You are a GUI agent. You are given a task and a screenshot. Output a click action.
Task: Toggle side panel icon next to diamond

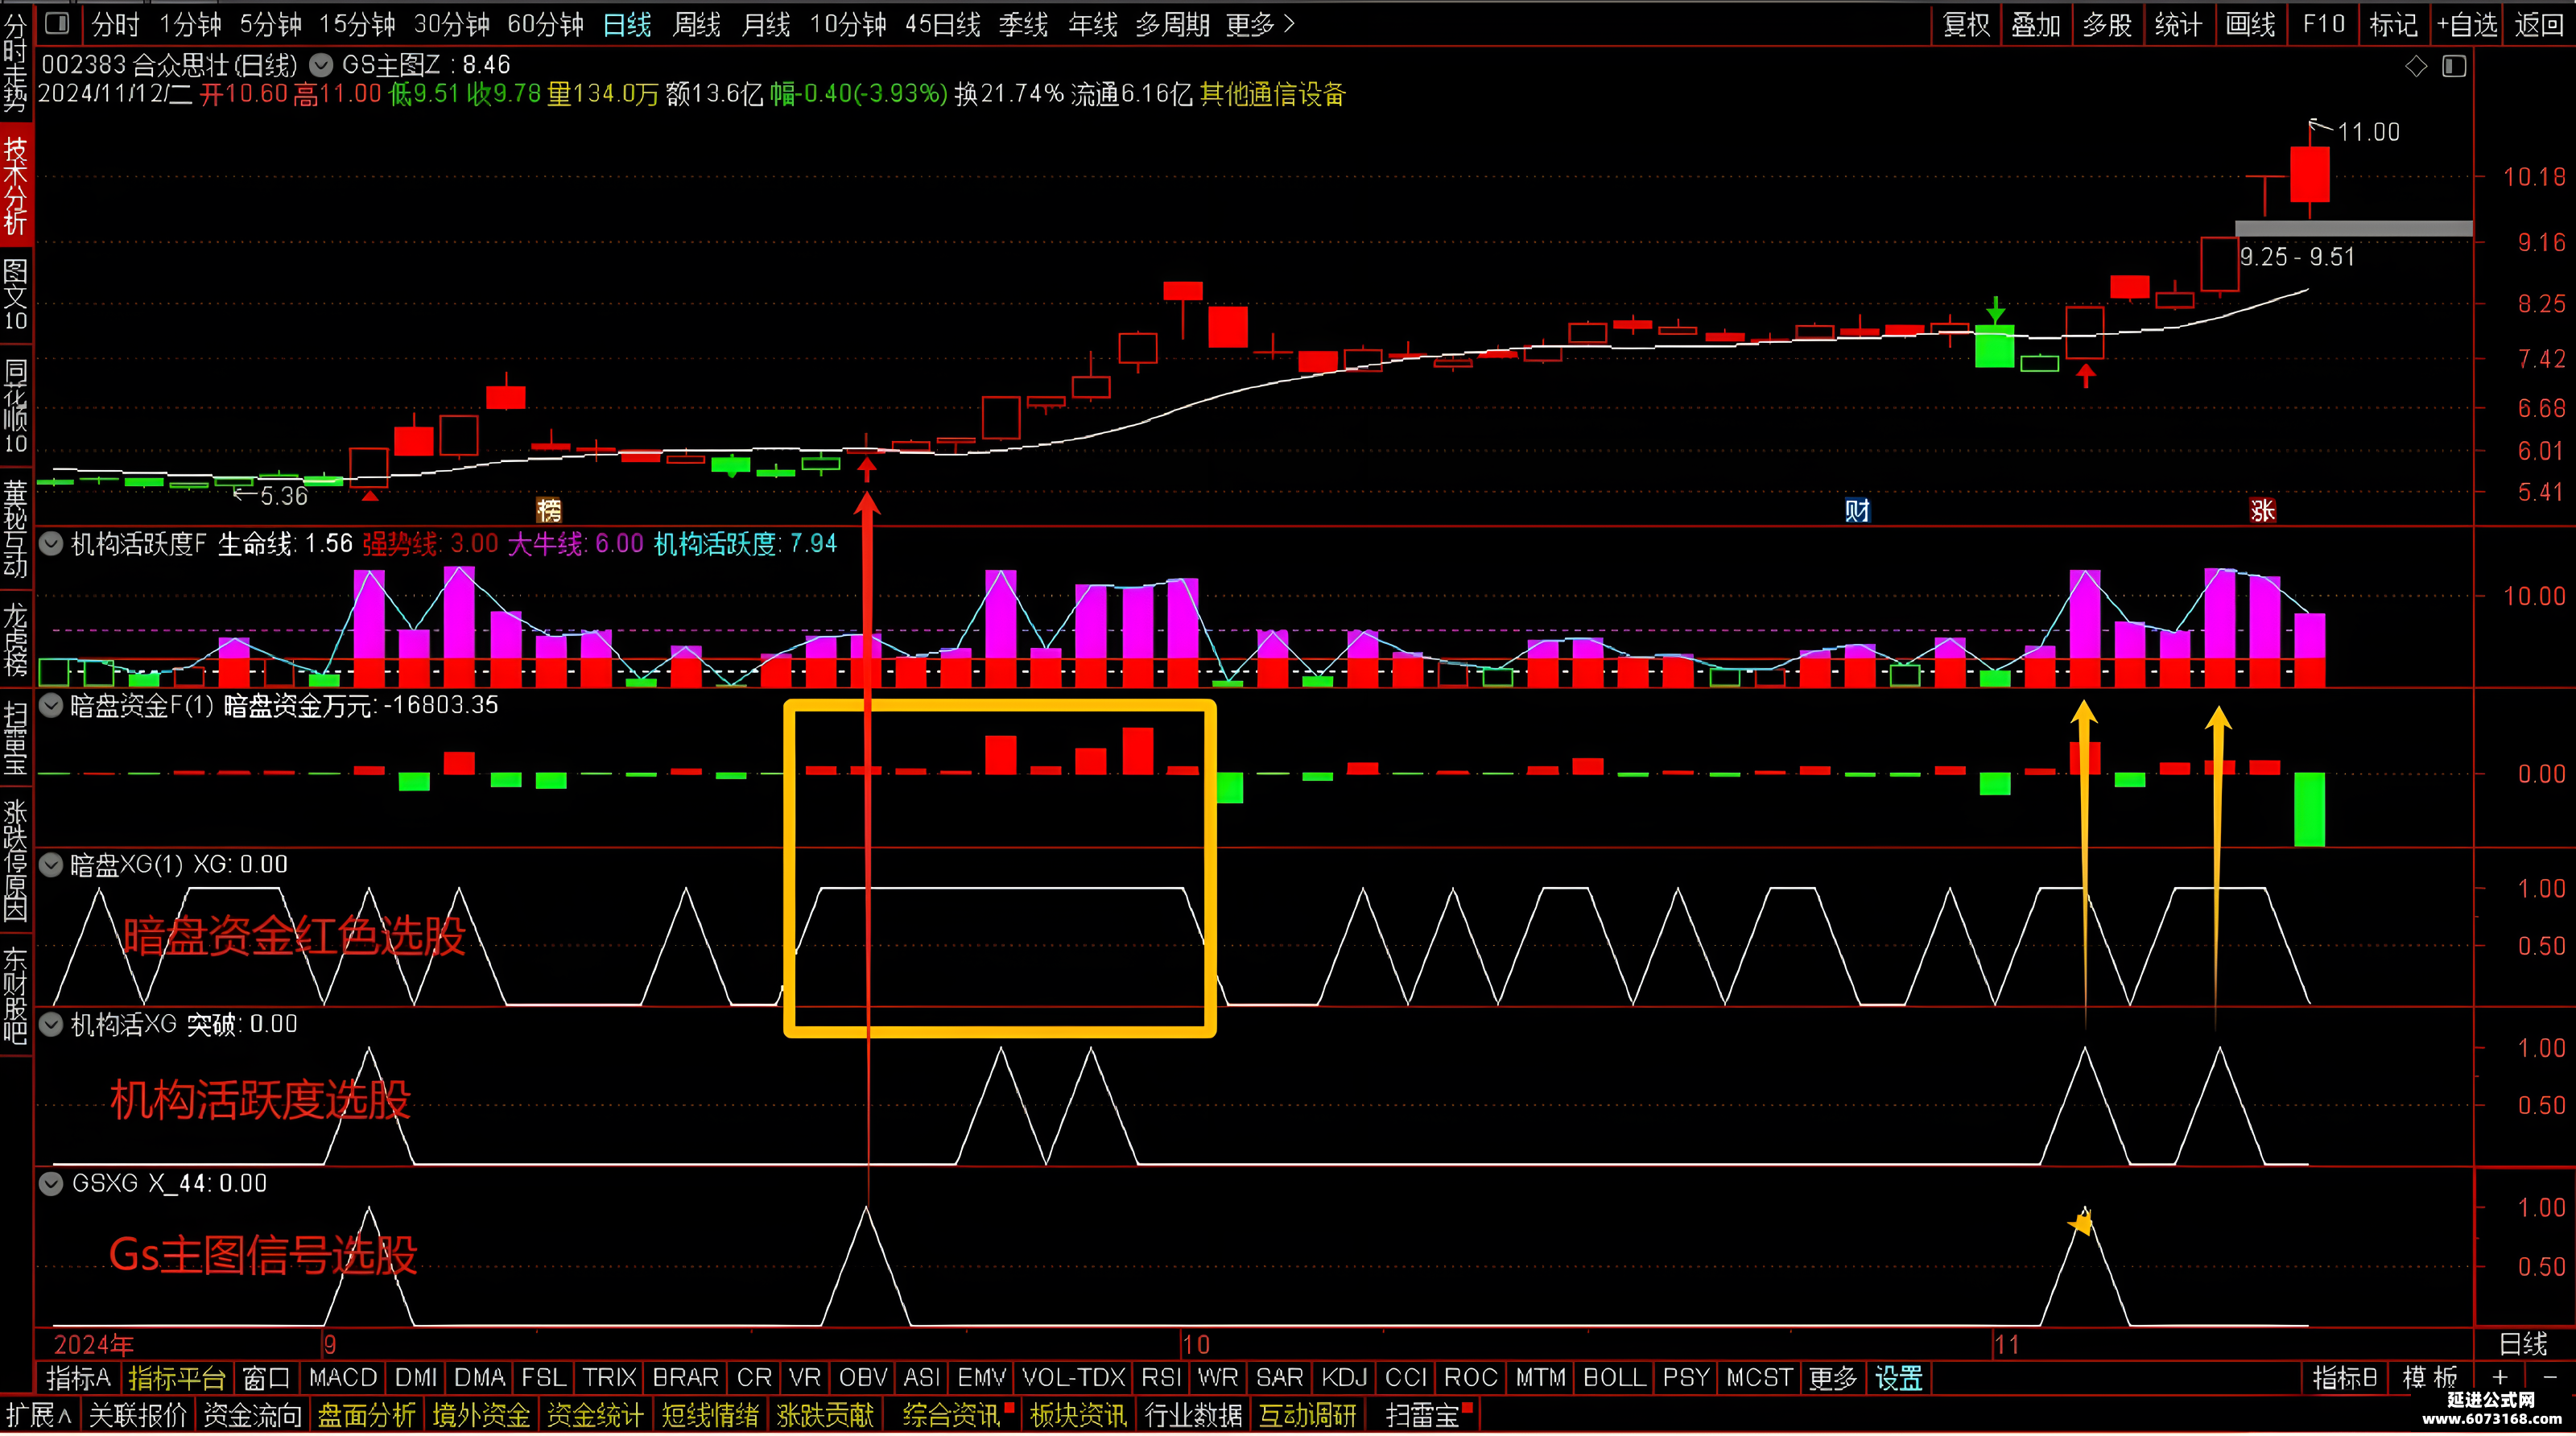pos(2454,67)
